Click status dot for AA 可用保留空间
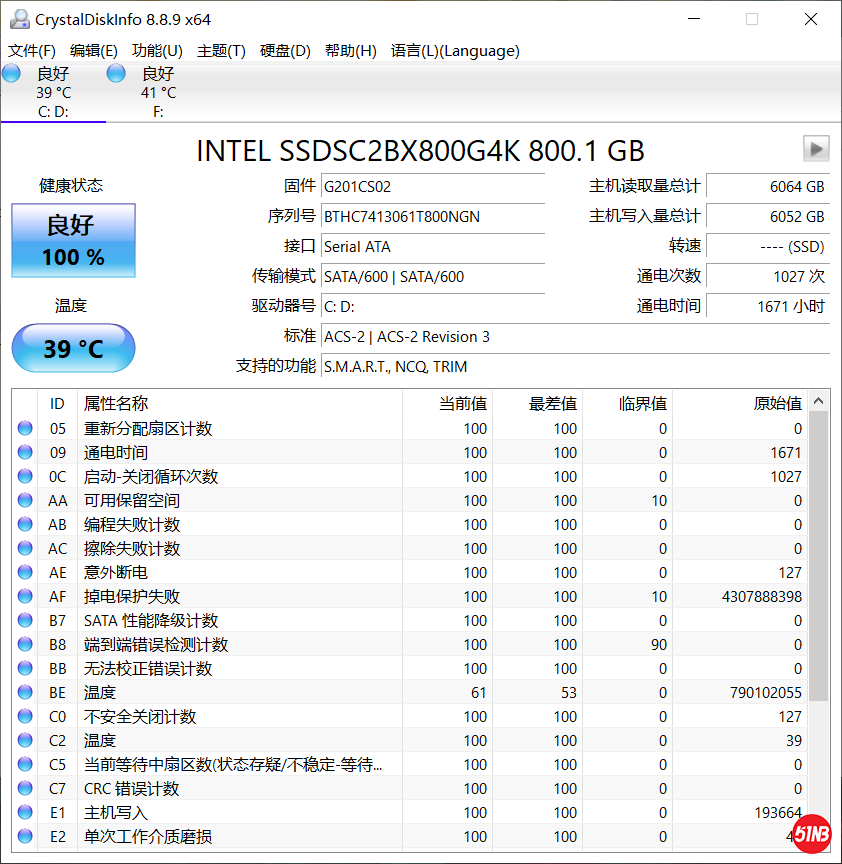842x864 pixels. (25, 500)
